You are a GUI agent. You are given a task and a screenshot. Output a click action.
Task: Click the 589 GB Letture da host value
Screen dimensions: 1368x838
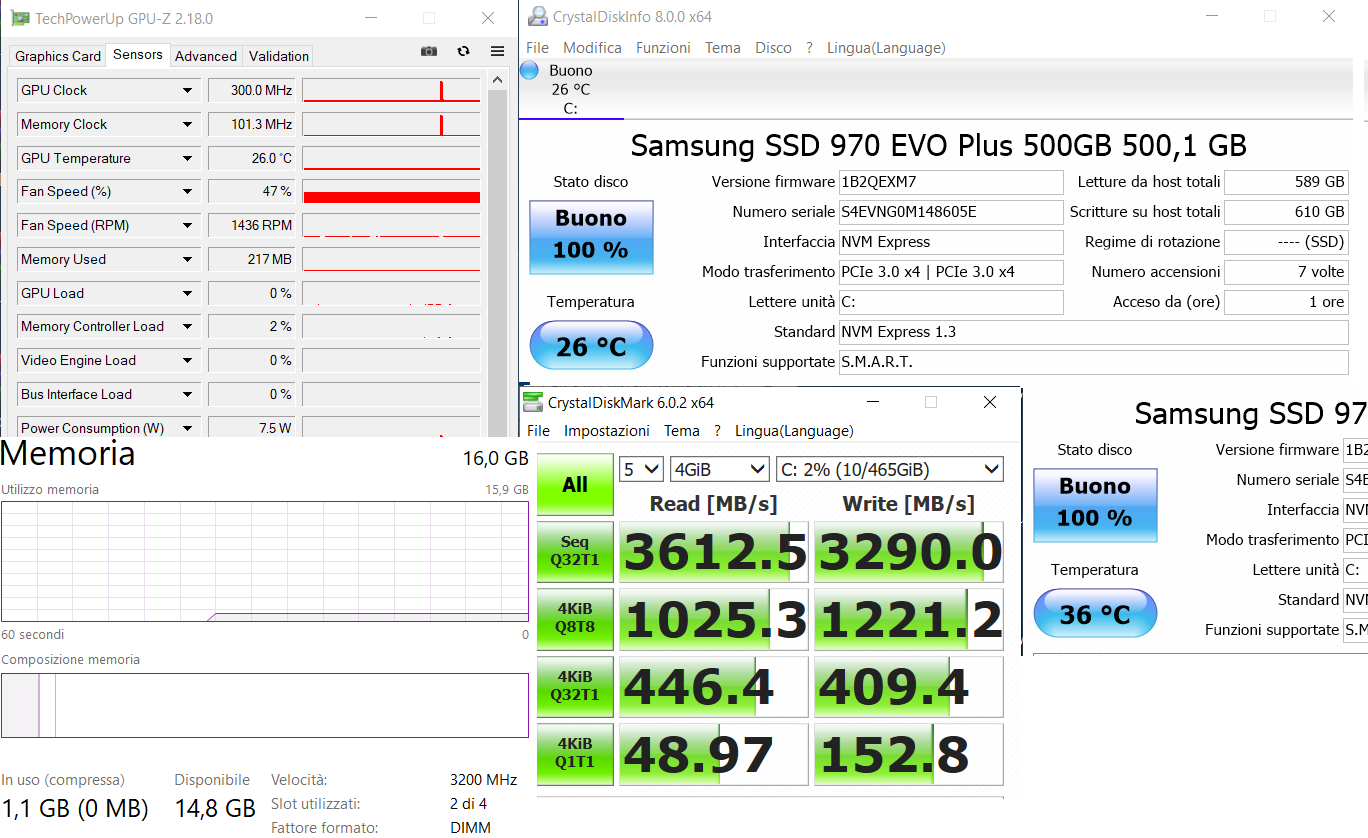click(x=1286, y=182)
